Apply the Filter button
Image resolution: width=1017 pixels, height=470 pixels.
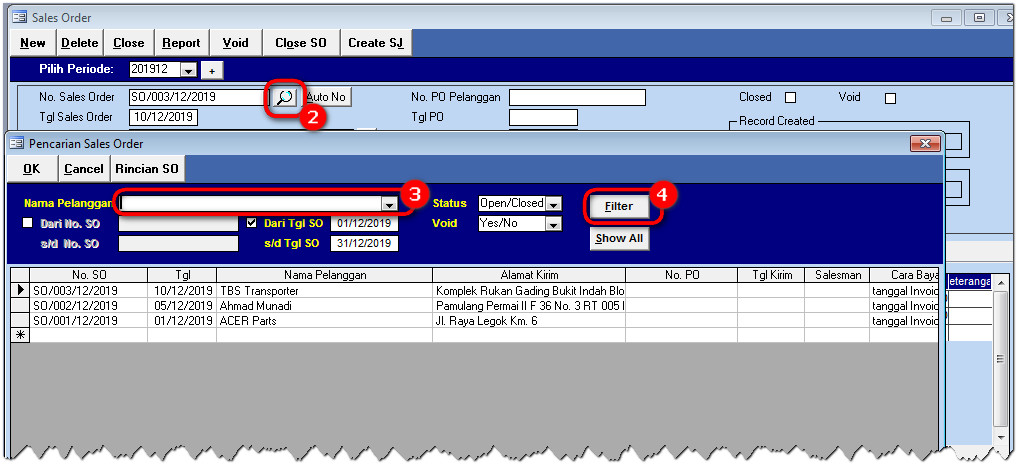619,206
